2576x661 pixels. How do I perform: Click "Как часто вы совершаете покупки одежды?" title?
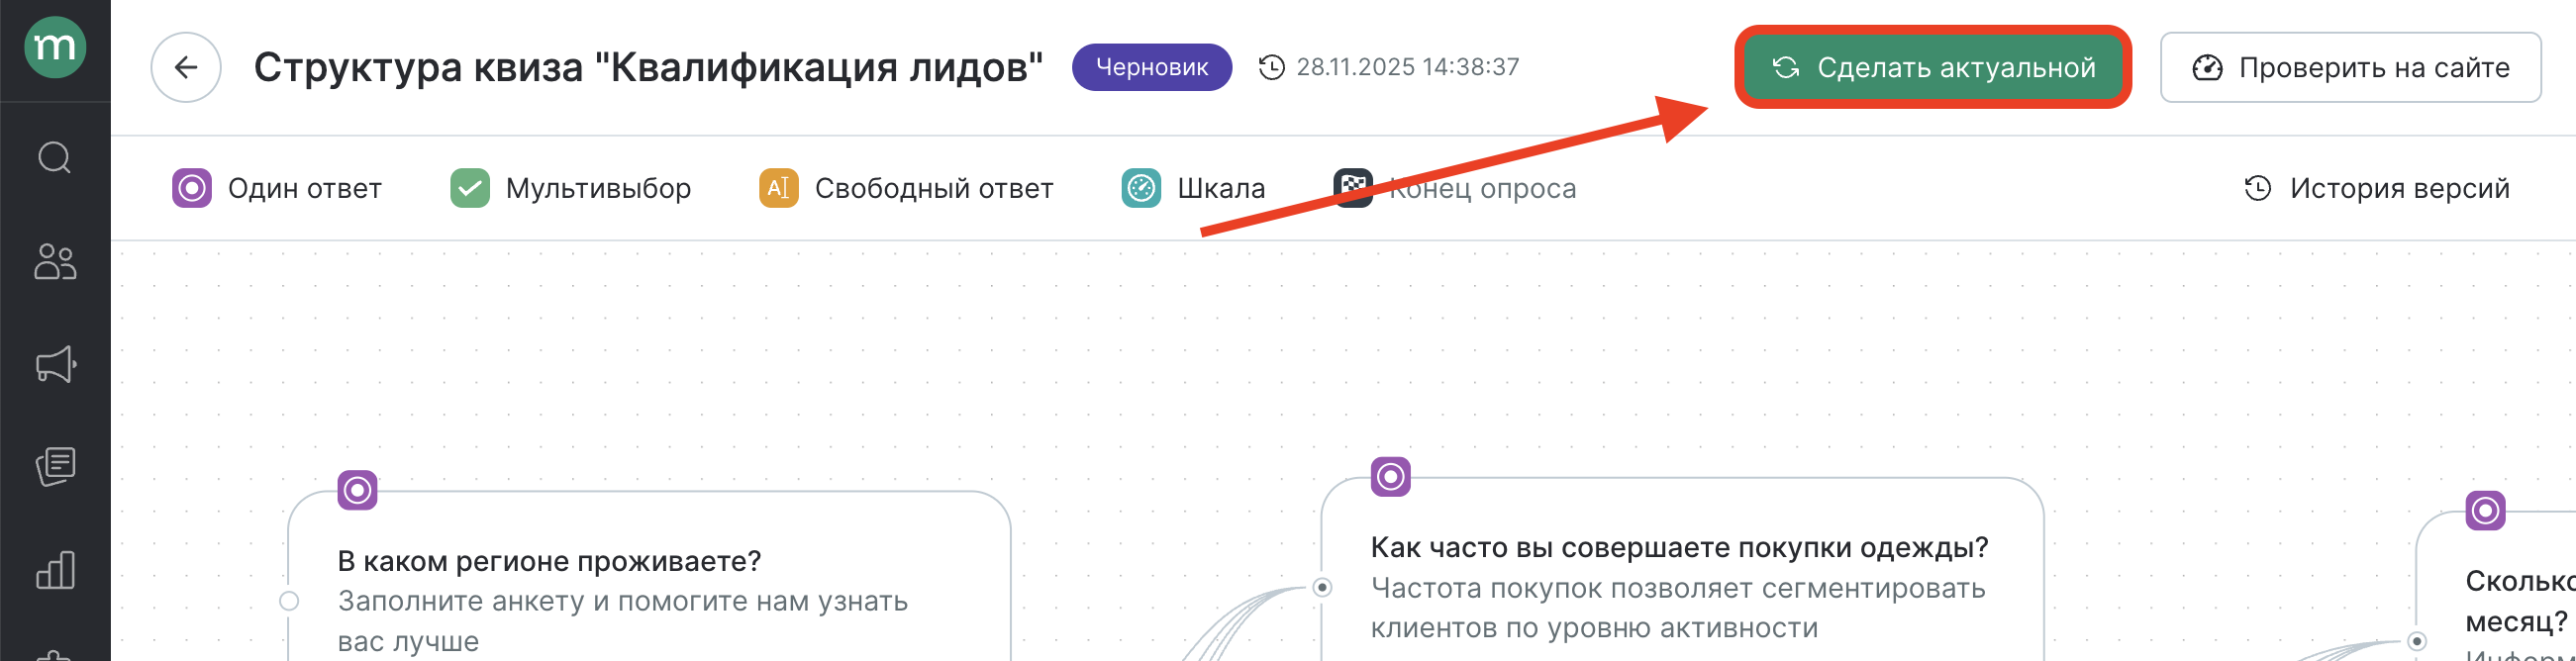[1679, 548]
